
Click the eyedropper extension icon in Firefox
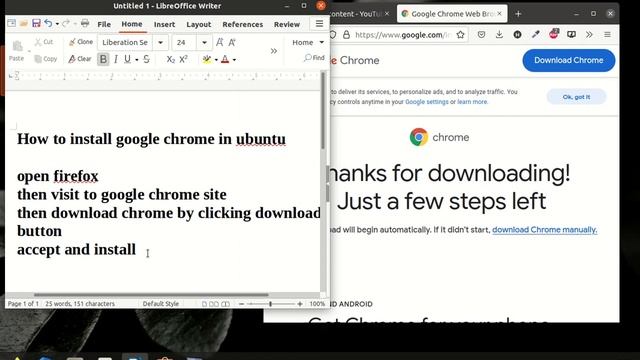(x=536, y=35)
